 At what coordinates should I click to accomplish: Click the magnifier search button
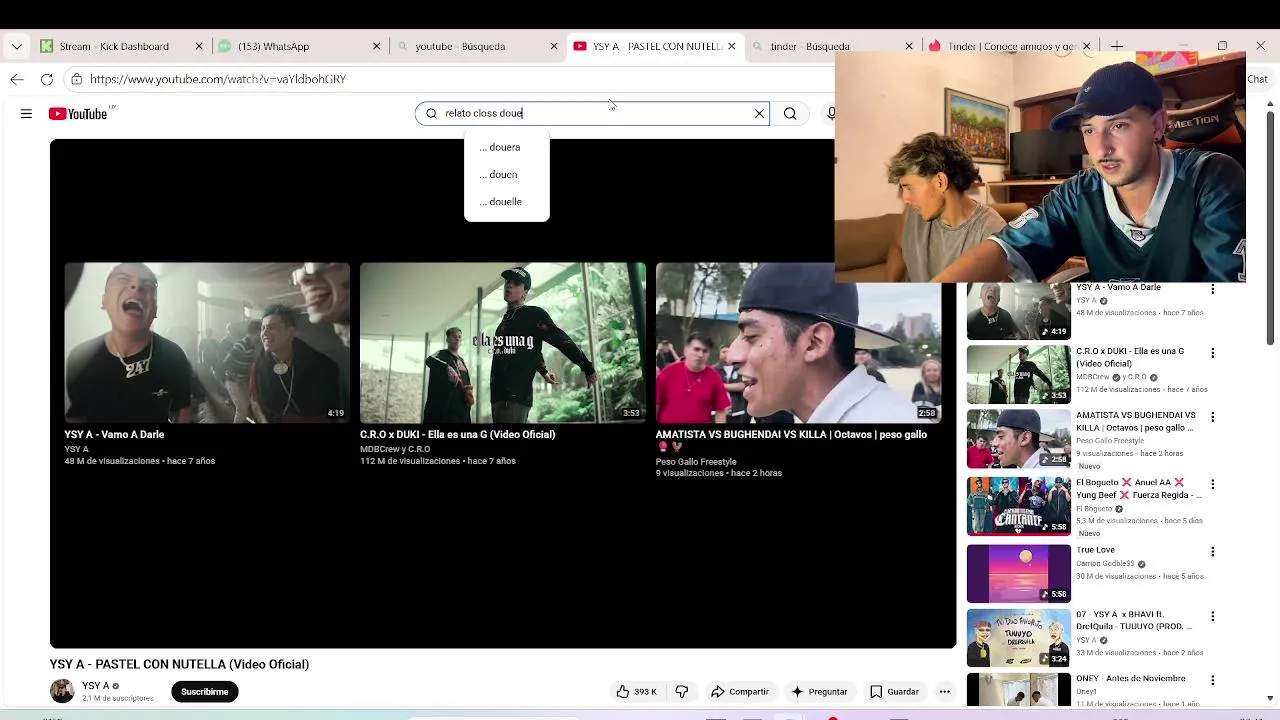click(790, 113)
